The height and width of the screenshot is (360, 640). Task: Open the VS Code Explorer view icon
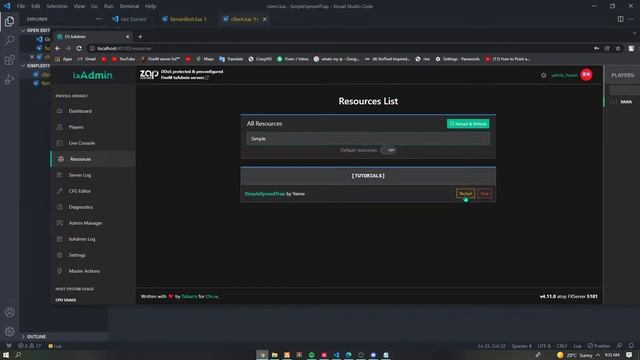tap(9, 21)
